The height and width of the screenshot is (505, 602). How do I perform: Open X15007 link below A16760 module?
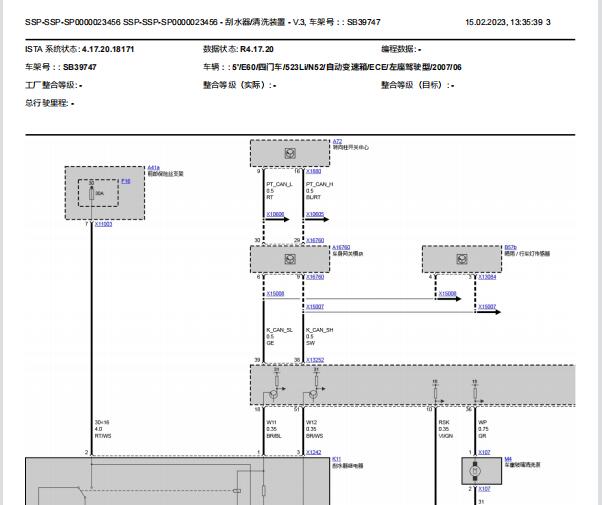click(x=315, y=307)
